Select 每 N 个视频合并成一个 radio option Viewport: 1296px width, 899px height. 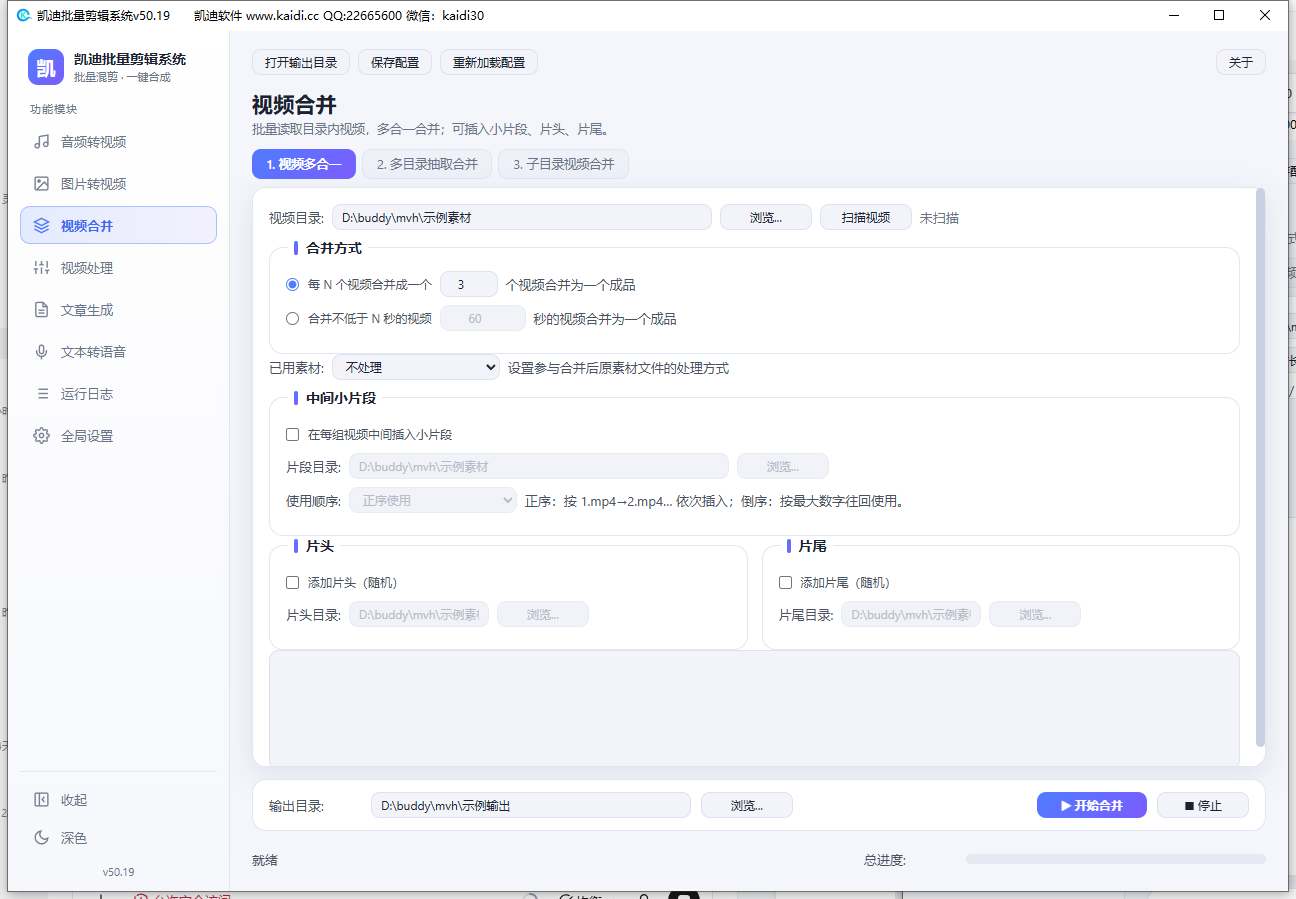(x=293, y=285)
